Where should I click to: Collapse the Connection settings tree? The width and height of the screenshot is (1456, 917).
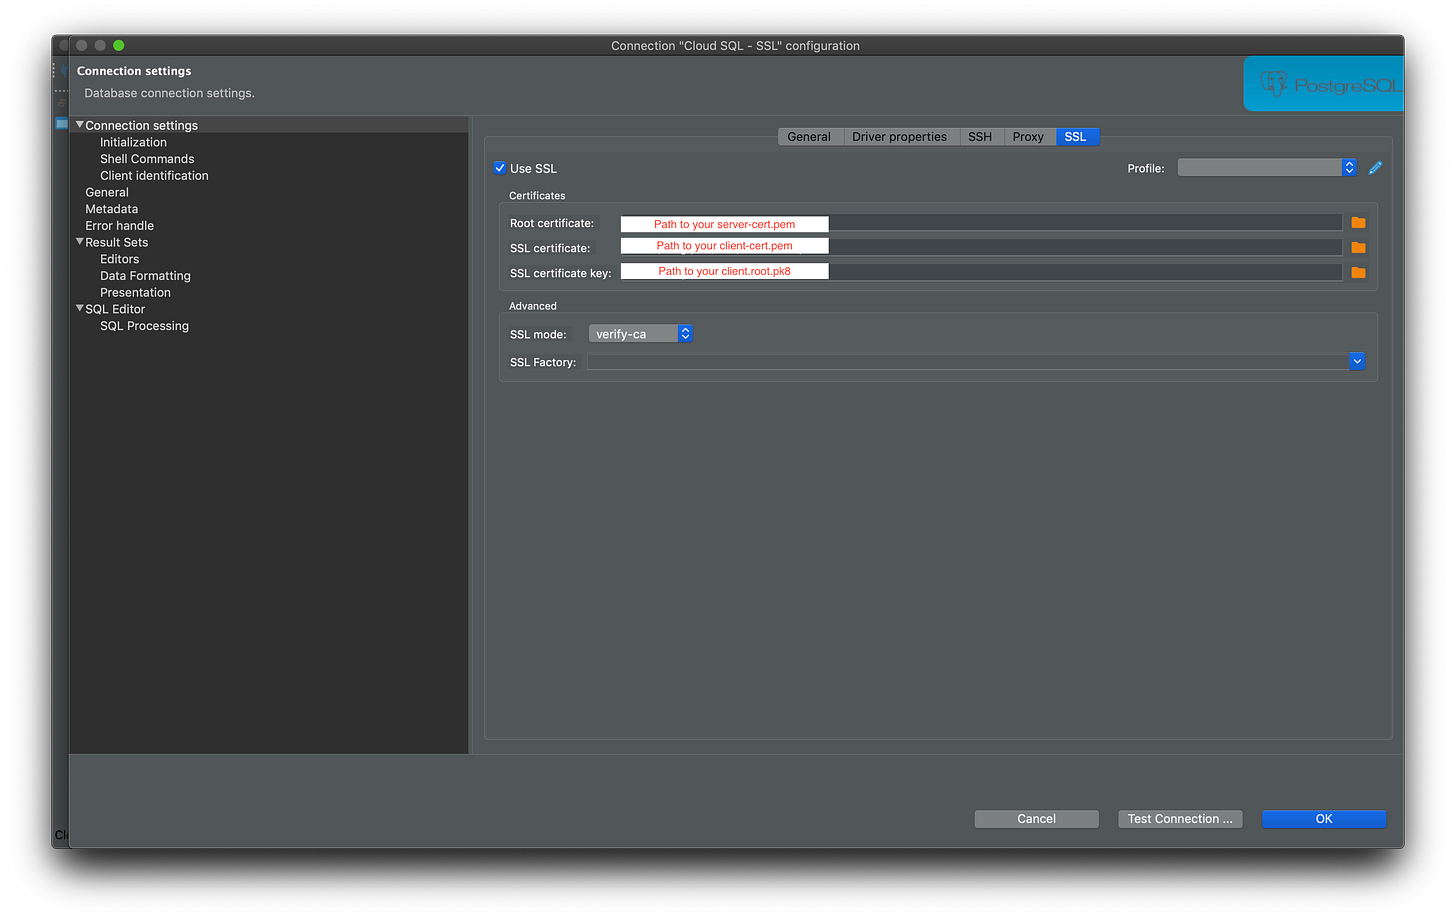click(x=80, y=124)
